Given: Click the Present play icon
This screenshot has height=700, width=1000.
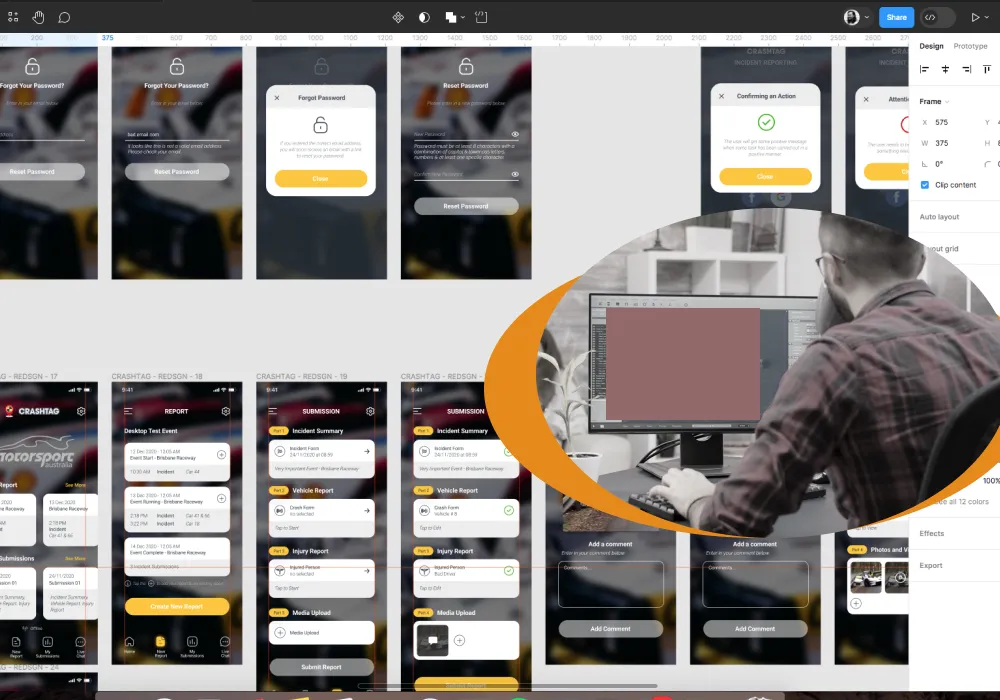Looking at the screenshot, I should (975, 17).
